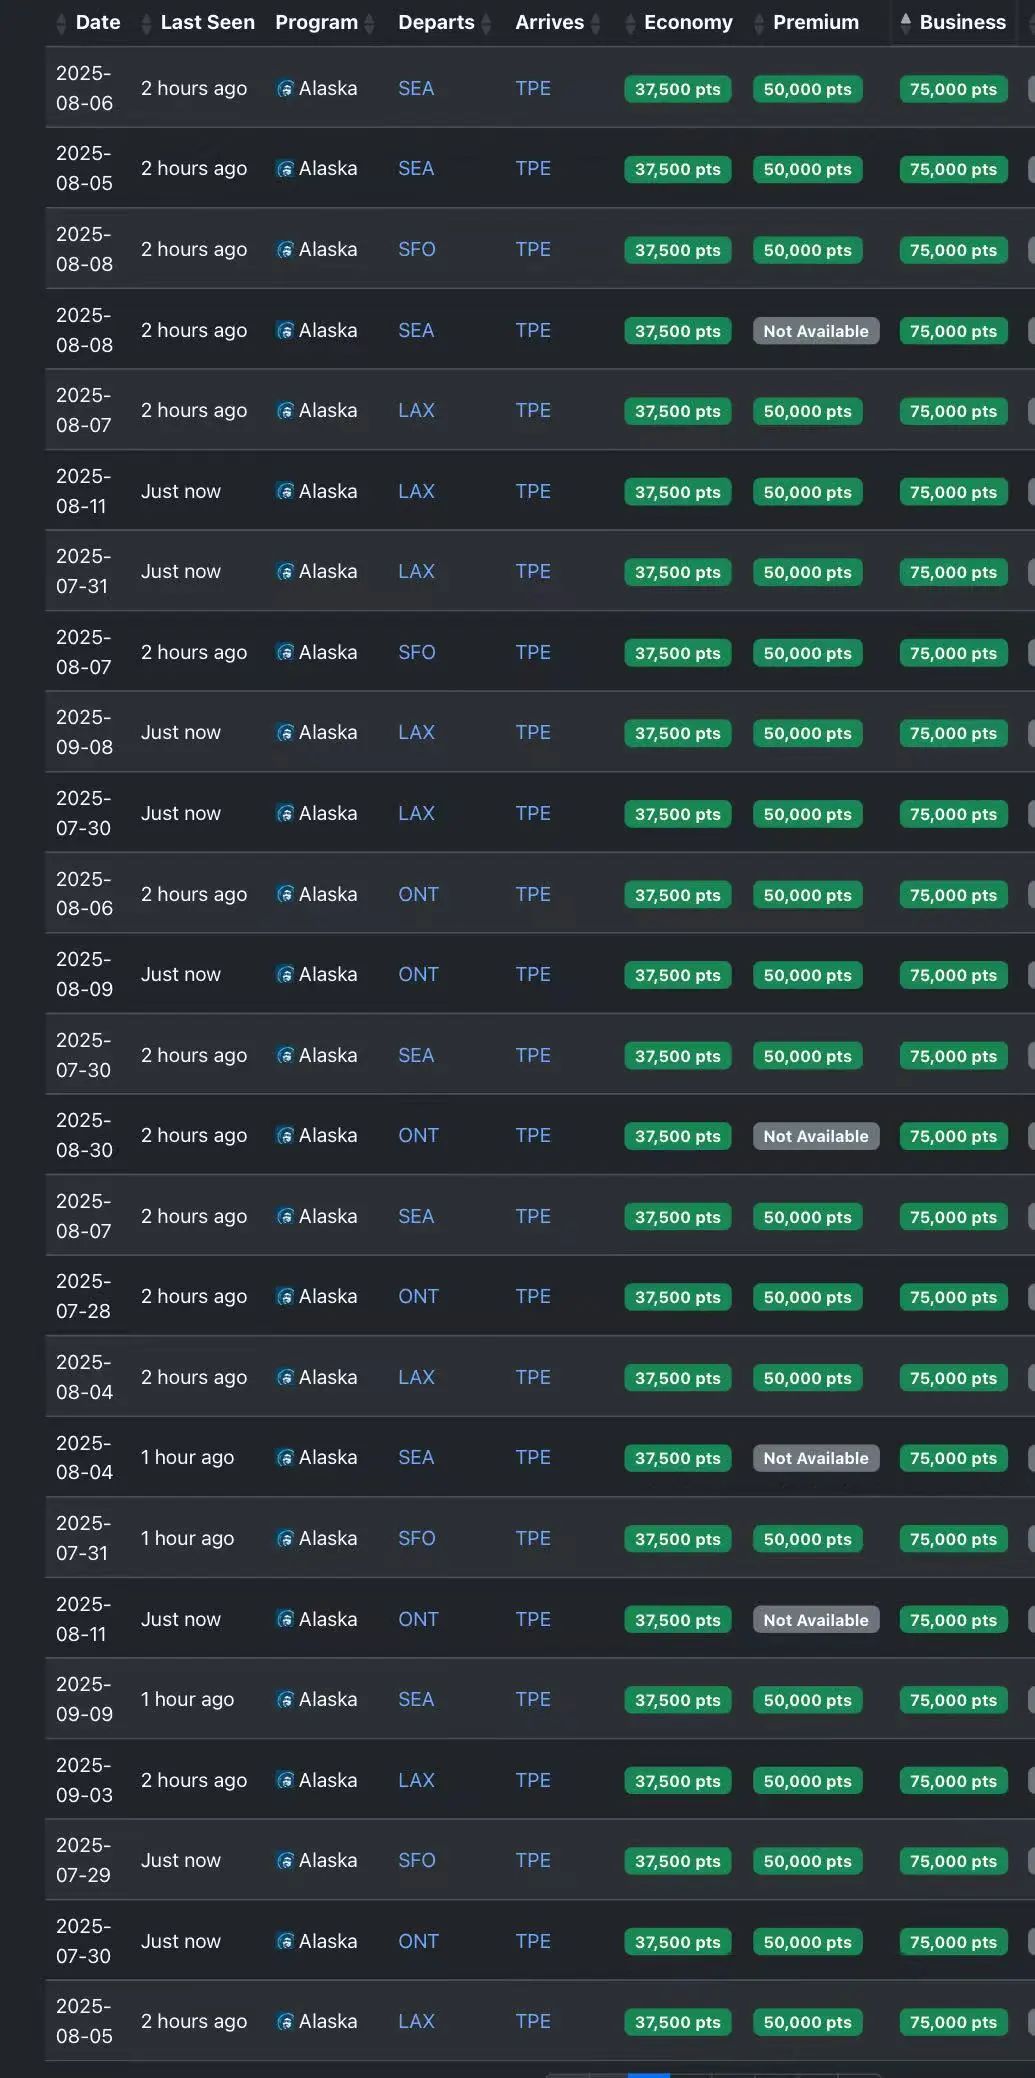1035x2078 pixels.
Task: Click Alaska icon in 2025-08-06 SEA row
Action: click(x=285, y=89)
